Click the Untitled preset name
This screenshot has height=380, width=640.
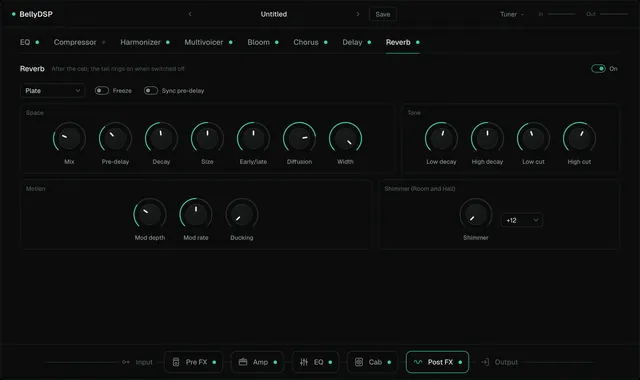(x=274, y=14)
